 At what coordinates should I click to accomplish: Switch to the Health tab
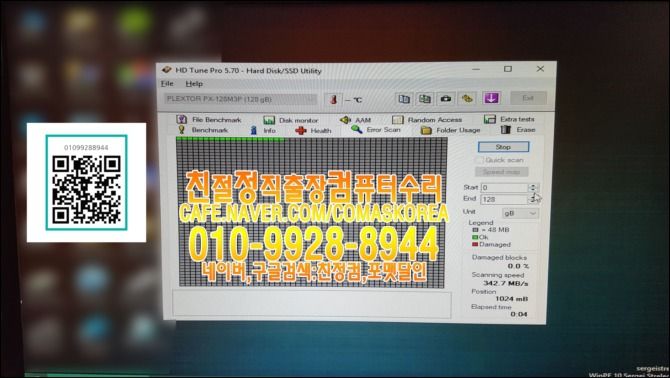(313, 130)
